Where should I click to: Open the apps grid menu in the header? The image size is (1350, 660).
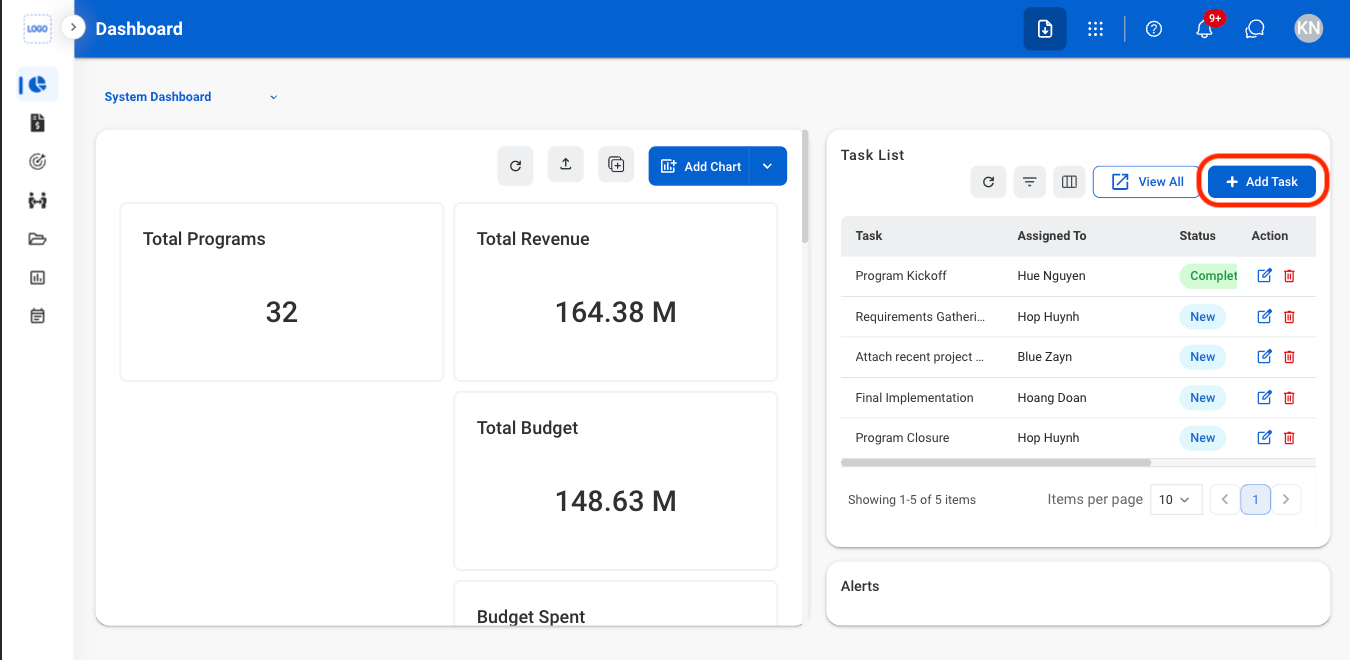[x=1095, y=29]
